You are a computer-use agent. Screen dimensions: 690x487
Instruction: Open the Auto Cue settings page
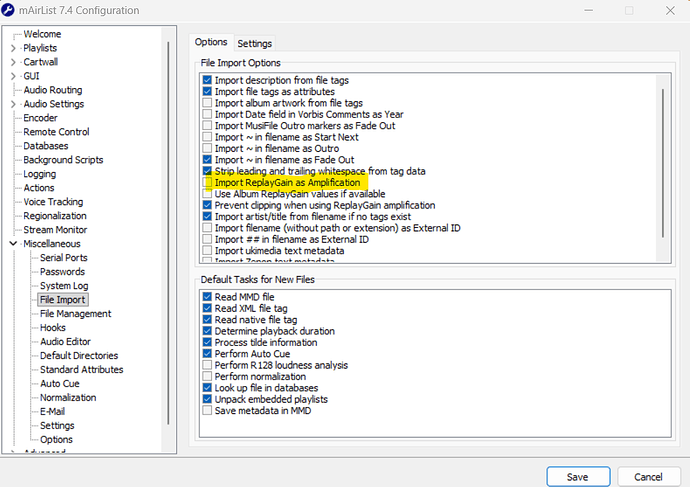coord(62,384)
